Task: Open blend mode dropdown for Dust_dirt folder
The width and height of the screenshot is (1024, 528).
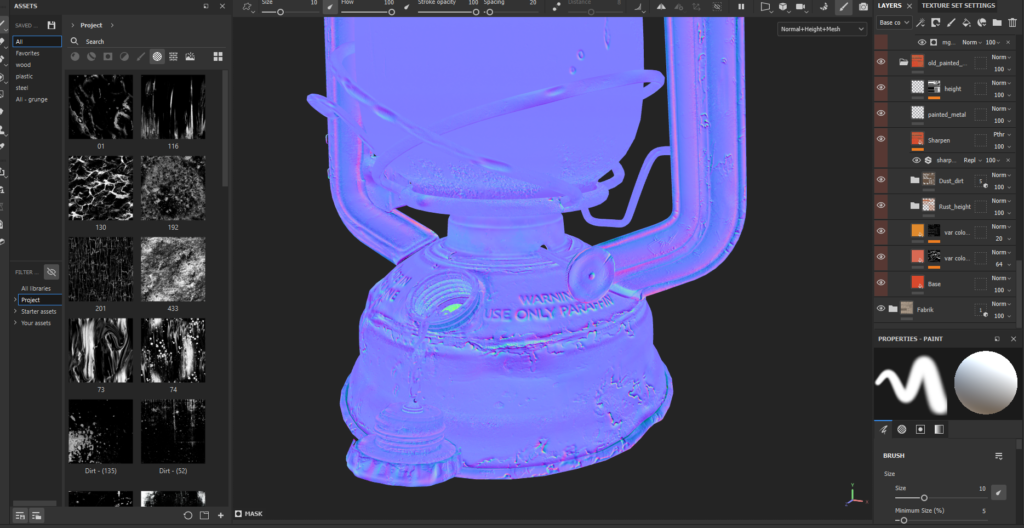Action: [1002, 175]
